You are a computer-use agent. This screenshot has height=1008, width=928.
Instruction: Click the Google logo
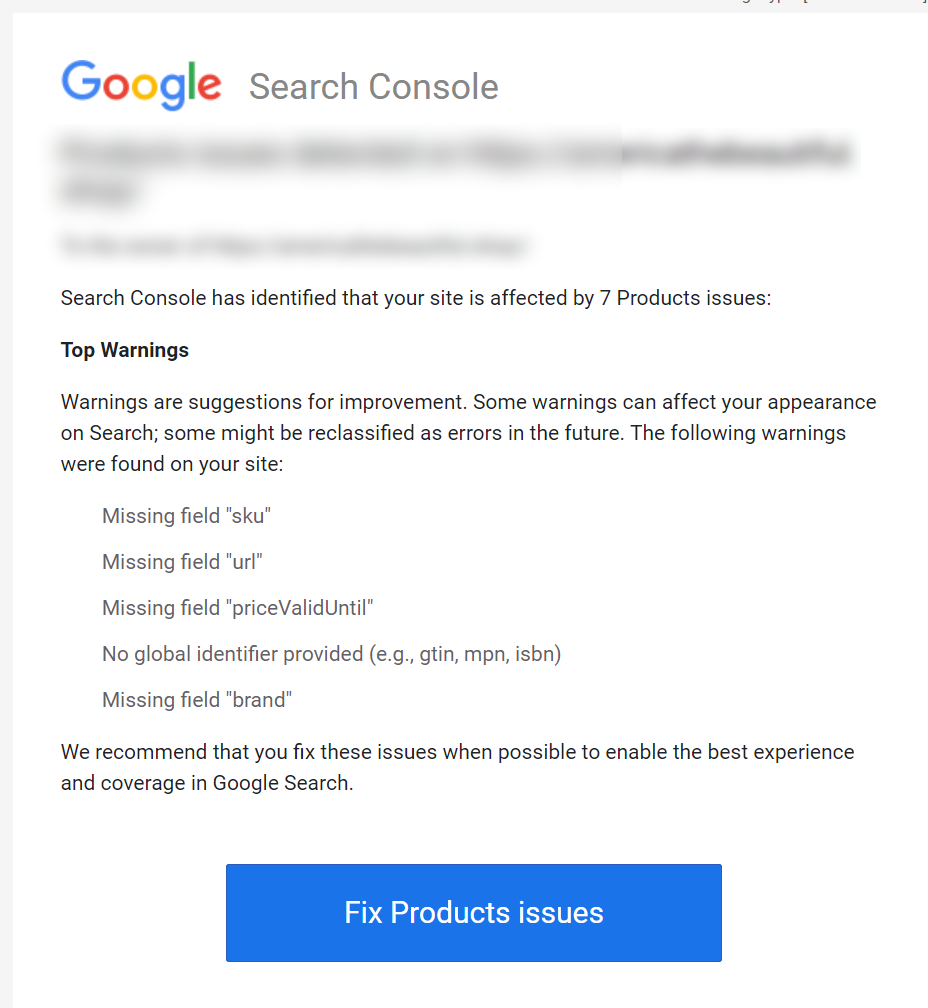[x=141, y=86]
